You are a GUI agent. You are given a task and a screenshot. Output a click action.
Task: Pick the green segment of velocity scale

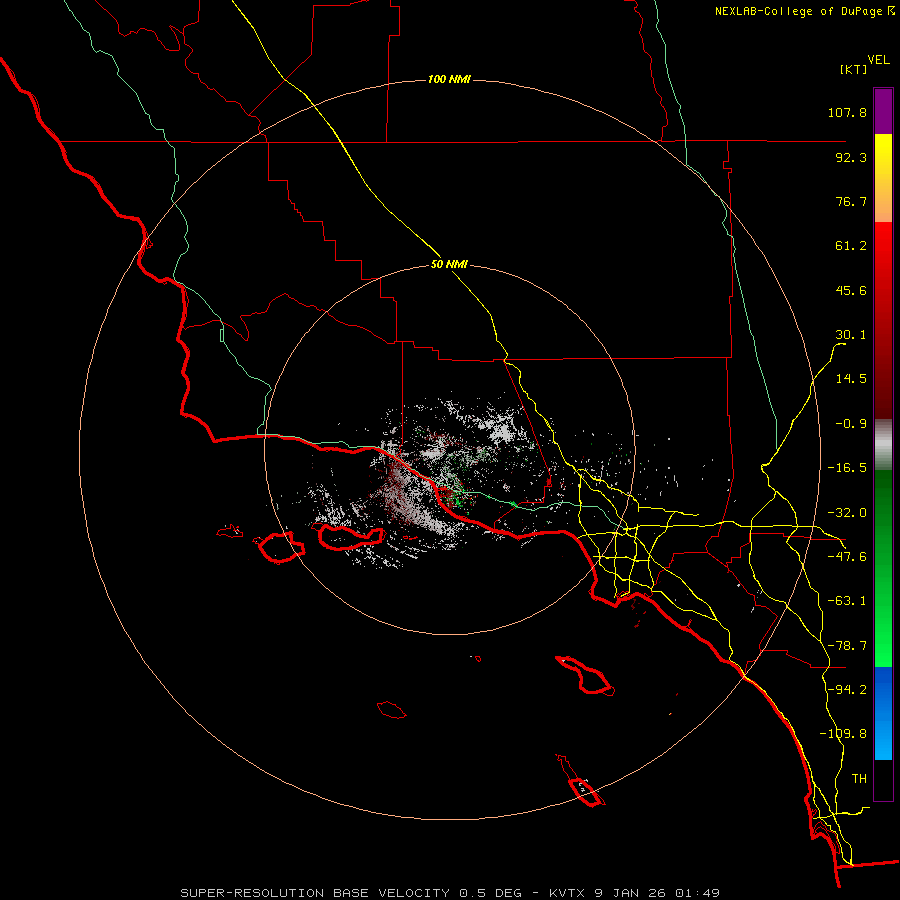883,568
